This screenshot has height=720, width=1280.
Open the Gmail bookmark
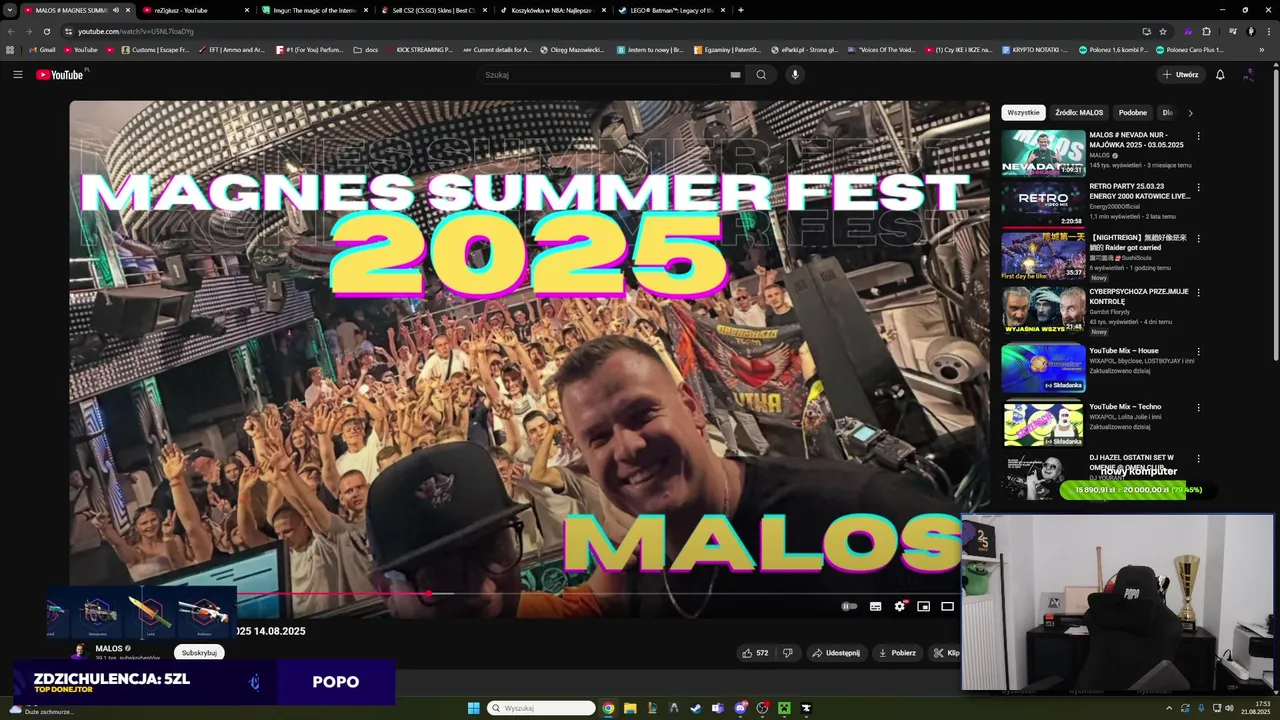[42, 49]
